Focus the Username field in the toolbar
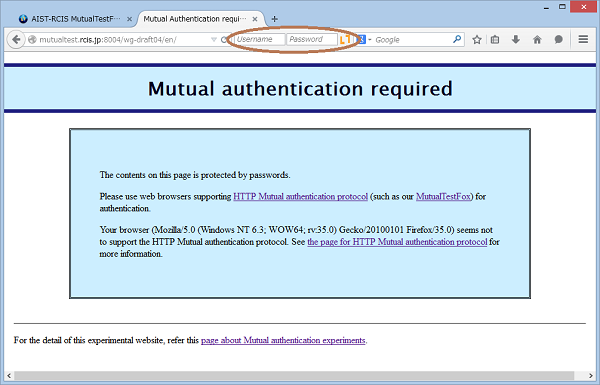The image size is (600, 385). (259, 39)
